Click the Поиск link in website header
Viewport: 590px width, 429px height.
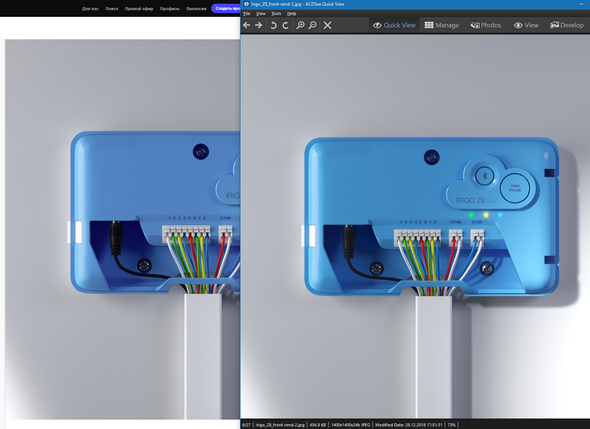pos(112,9)
